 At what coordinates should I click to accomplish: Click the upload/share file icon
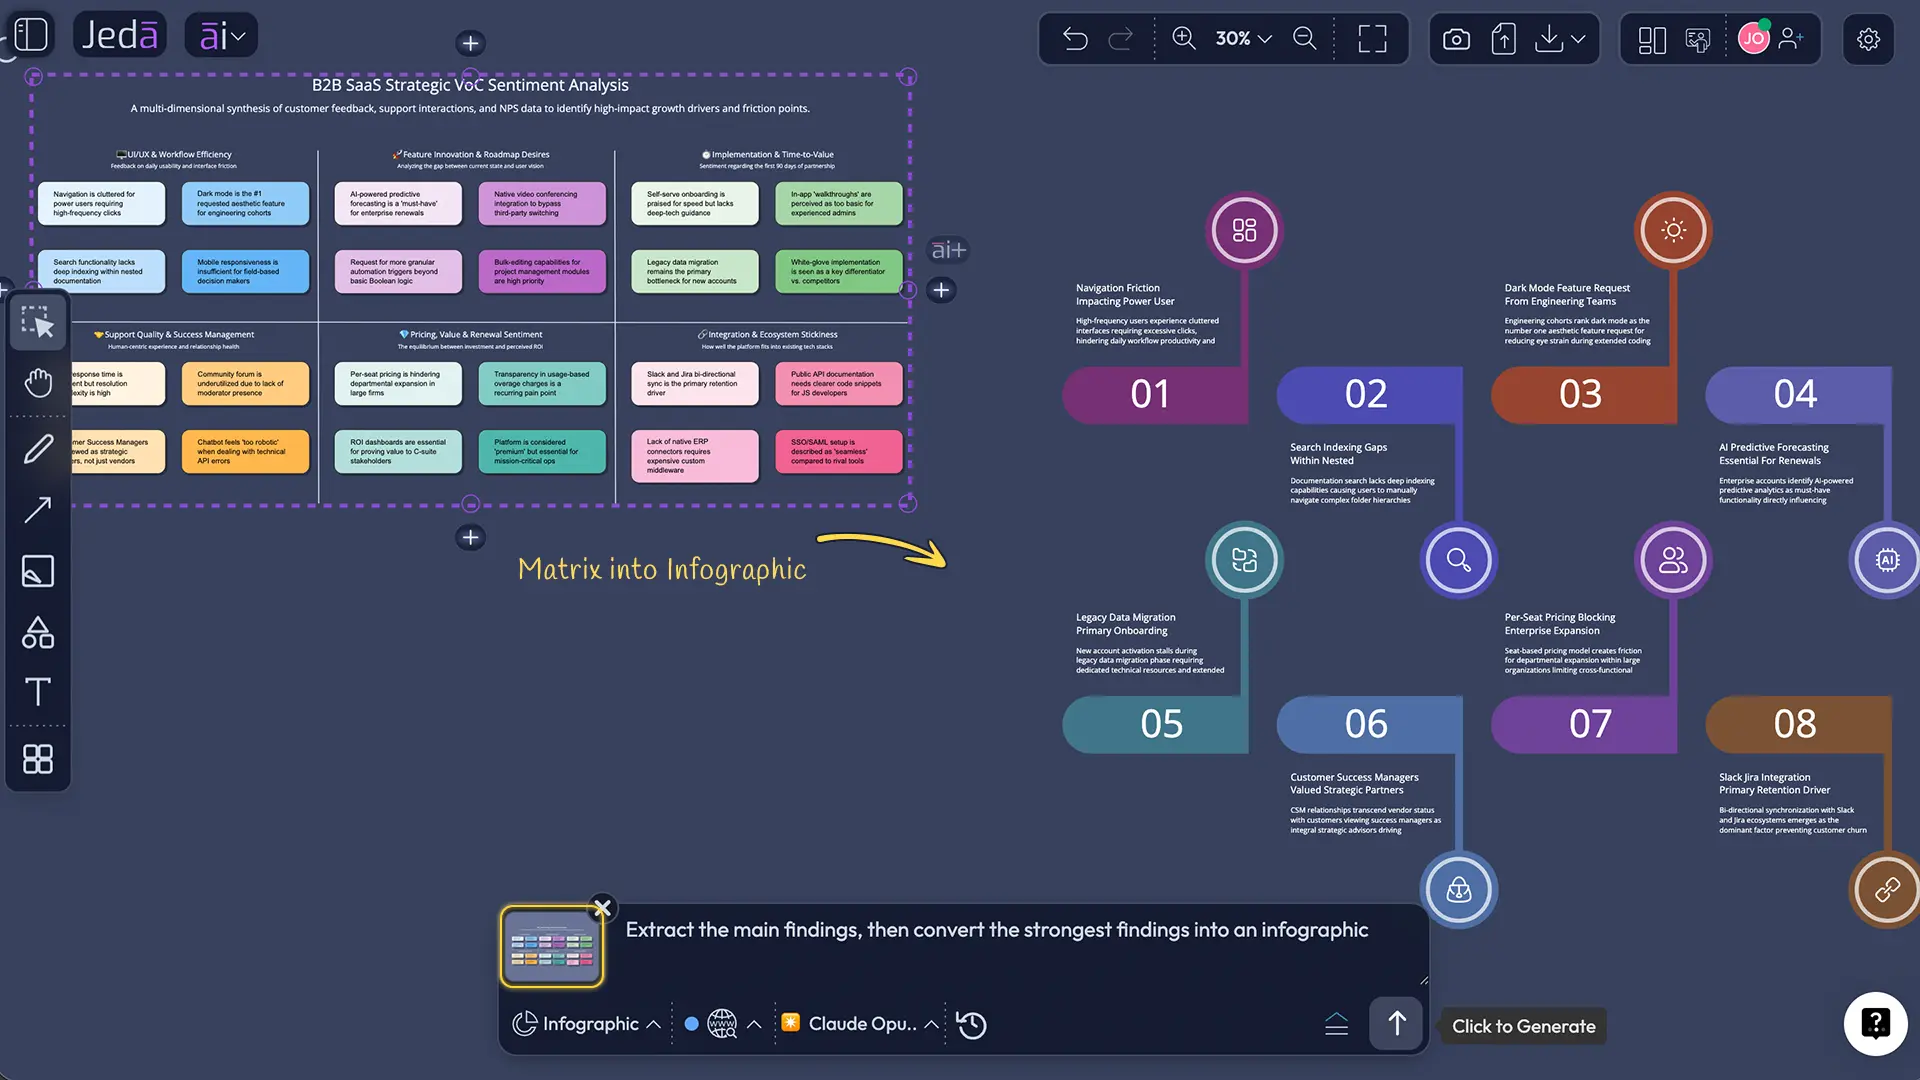point(1503,39)
